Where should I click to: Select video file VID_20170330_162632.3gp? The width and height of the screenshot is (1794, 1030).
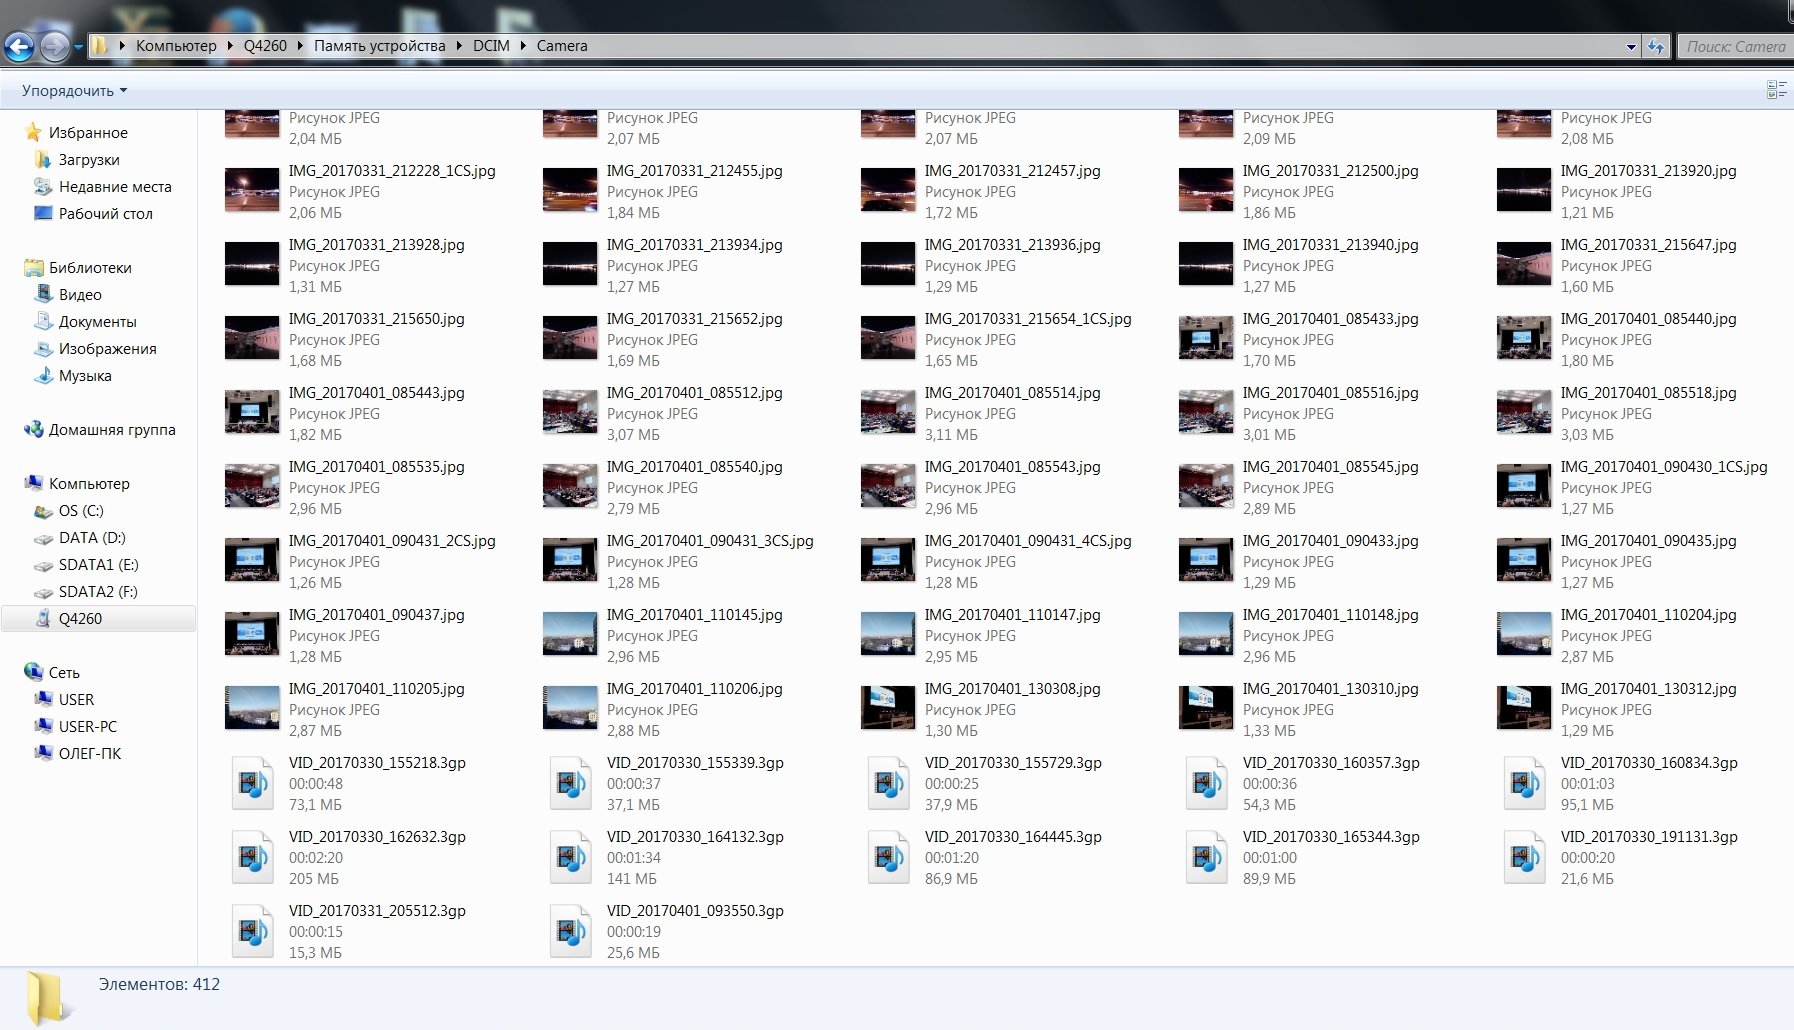[349, 858]
